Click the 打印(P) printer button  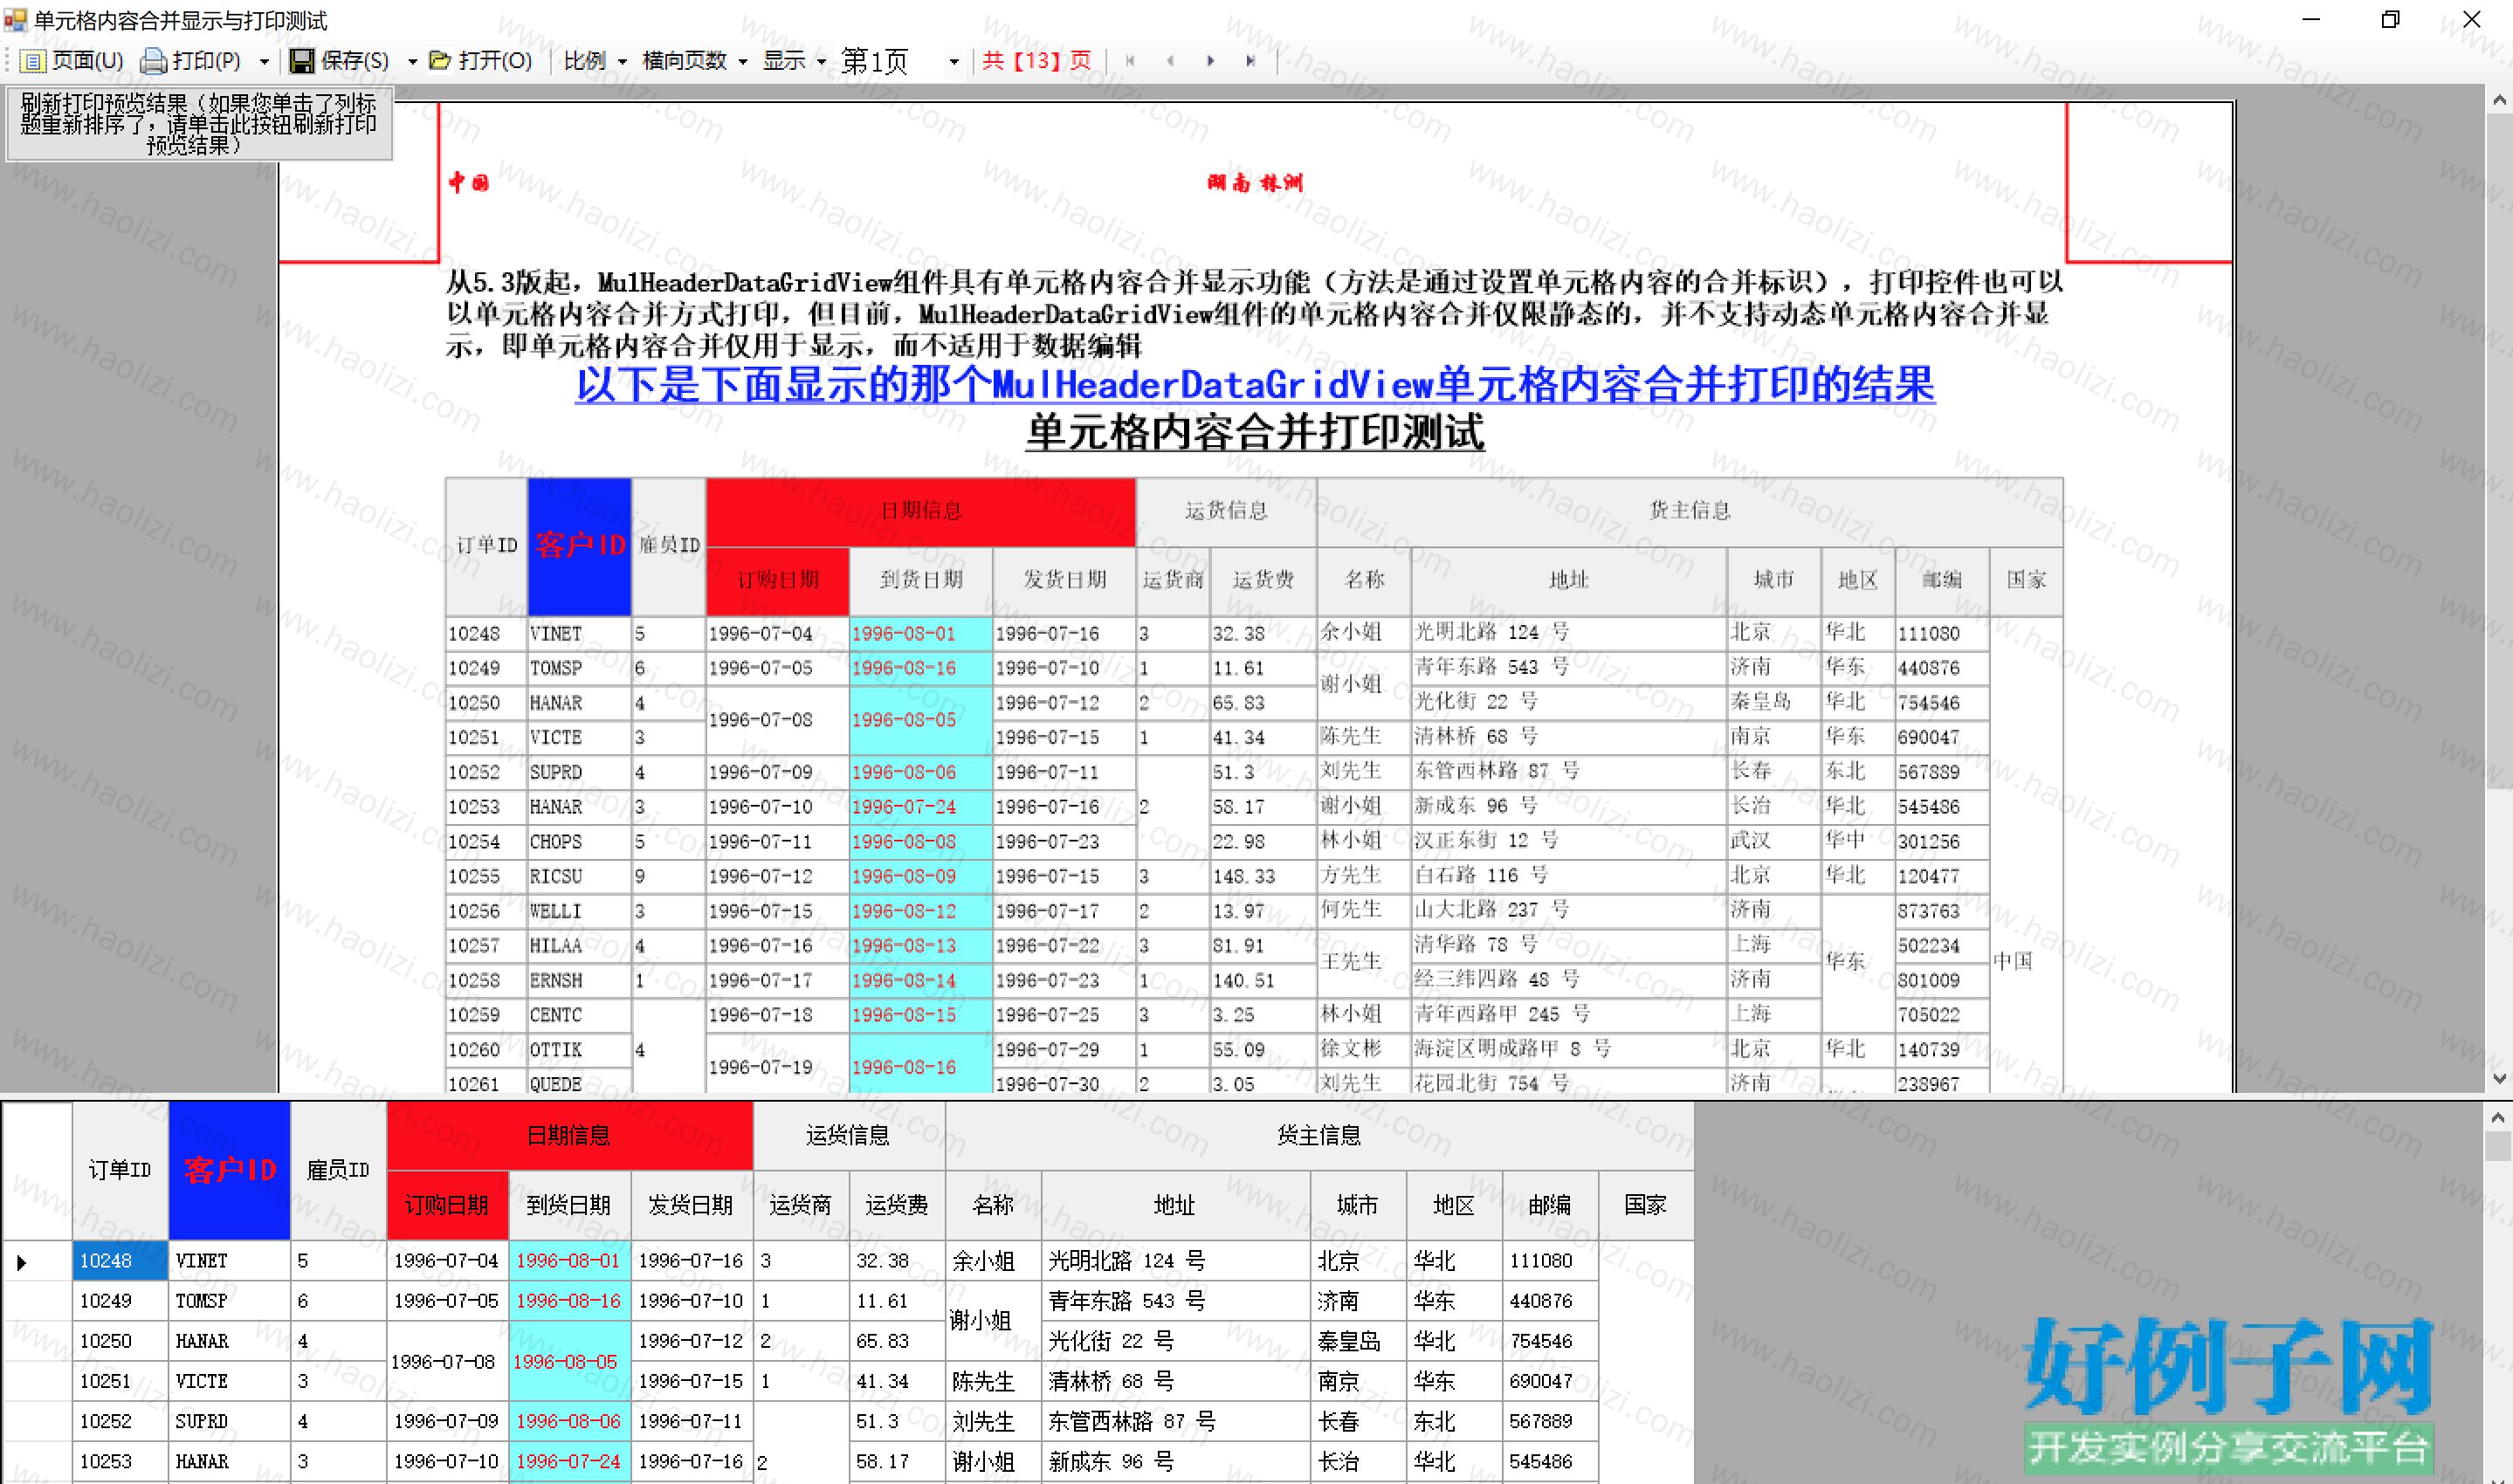pyautogui.click(x=192, y=61)
